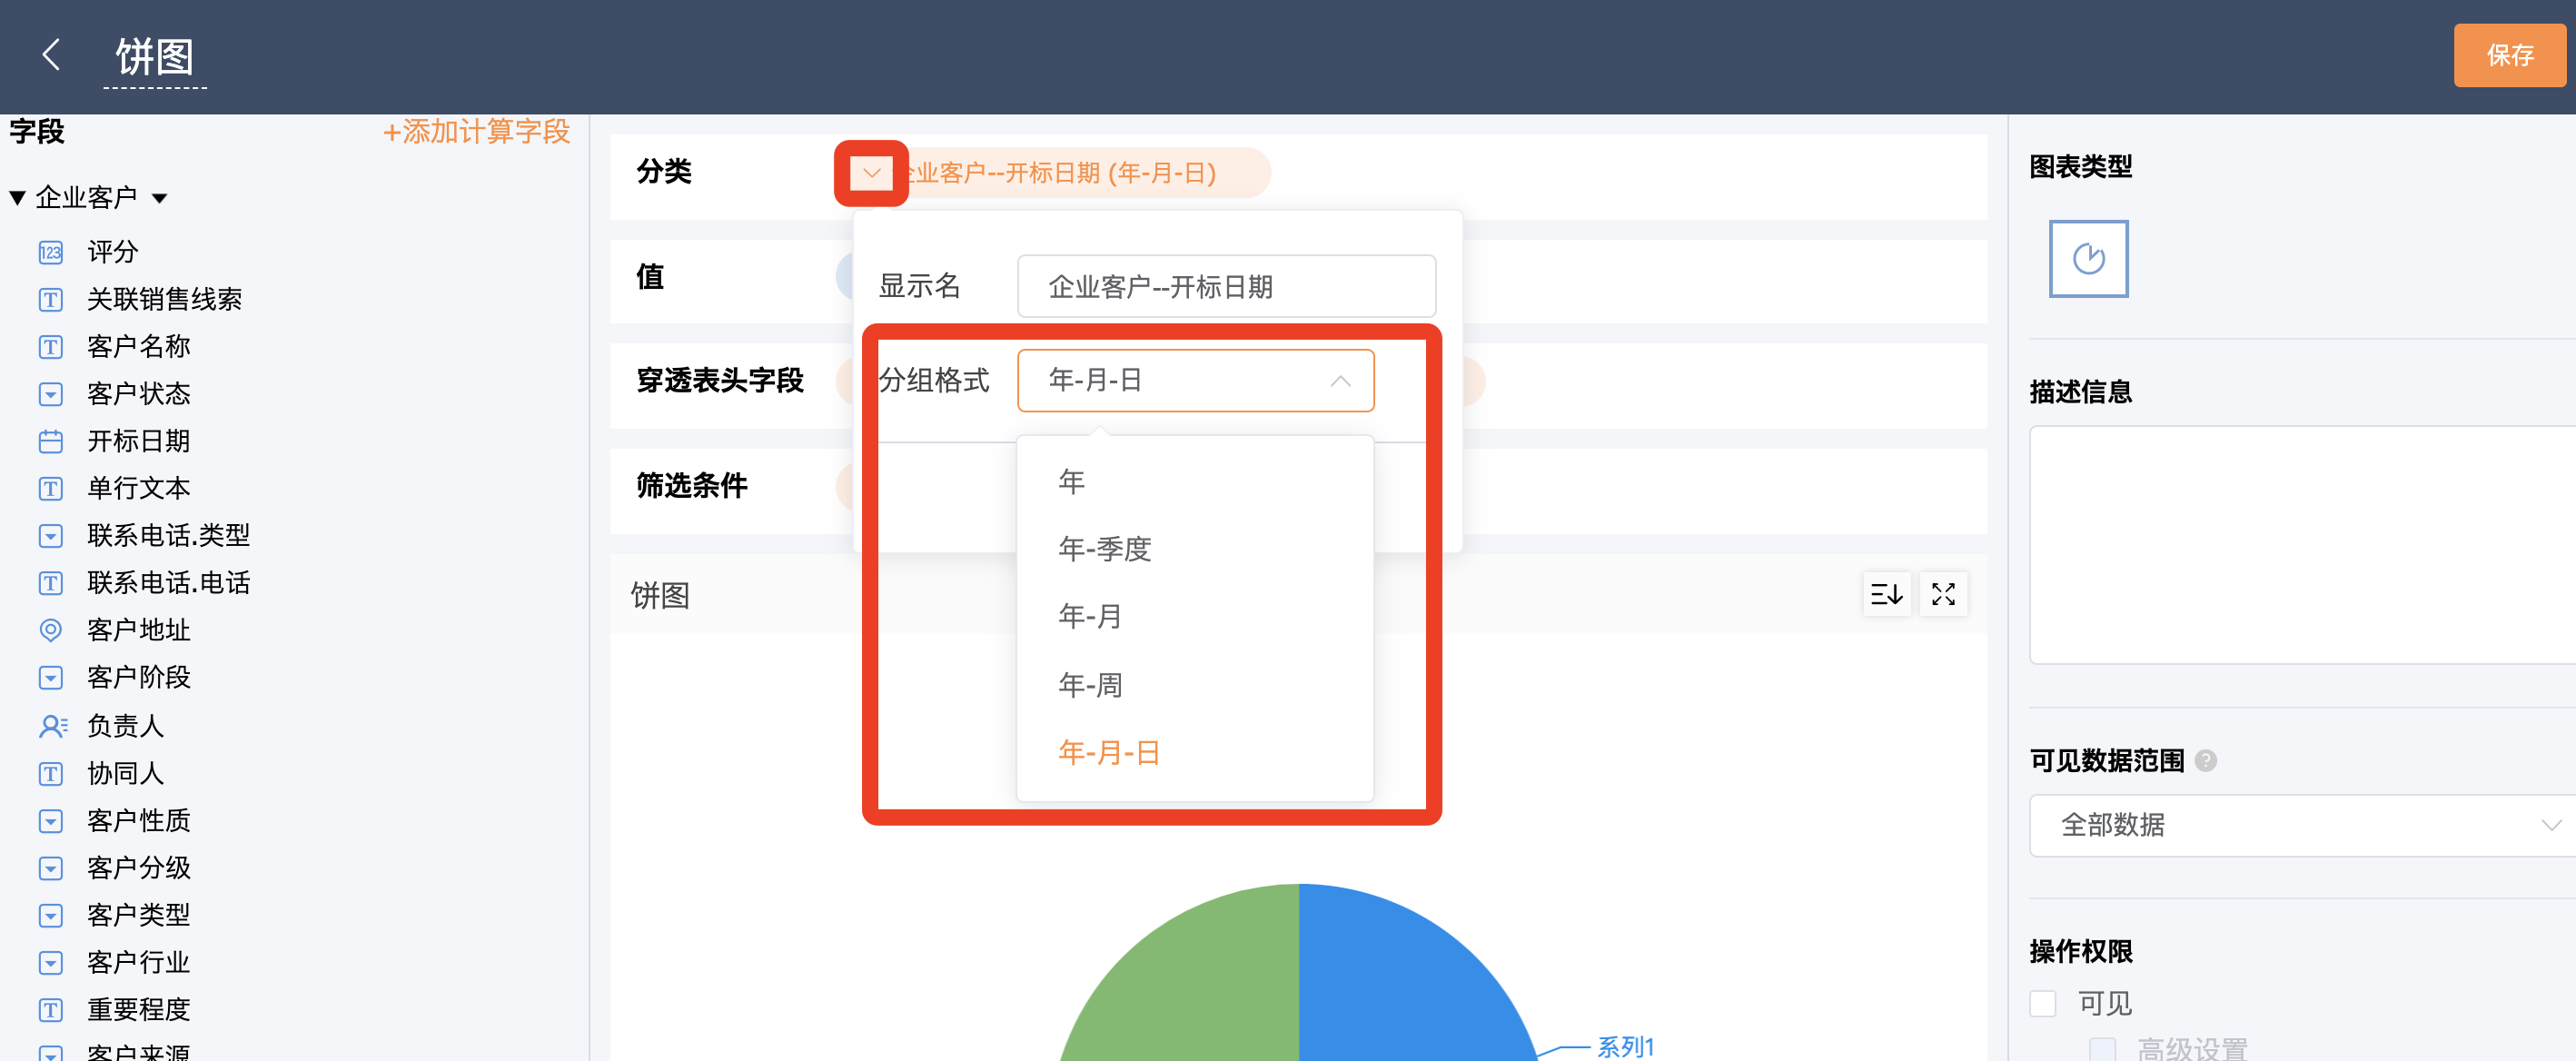Edit the 显示名 input field
The image size is (2576, 1061).
click(1226, 286)
